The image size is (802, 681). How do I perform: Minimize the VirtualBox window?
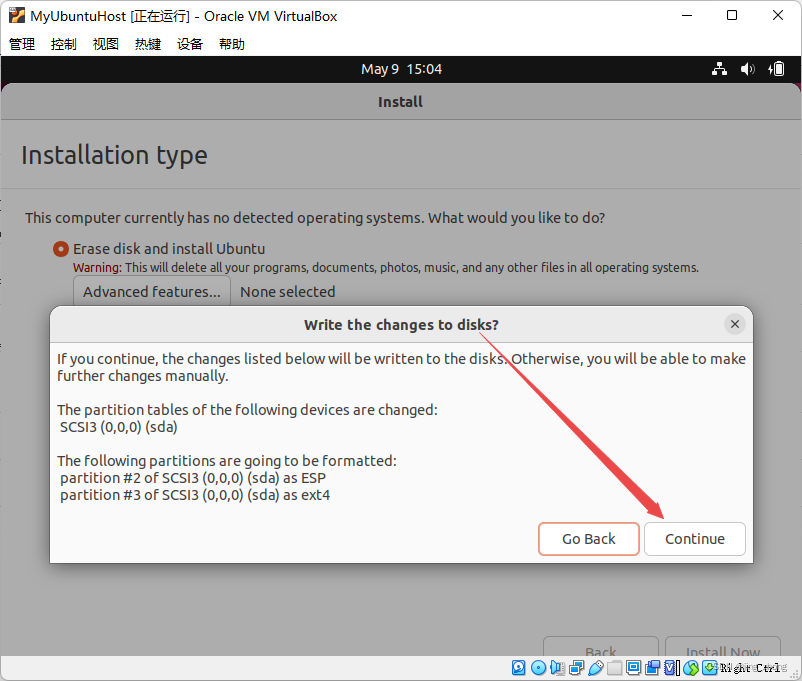click(687, 15)
